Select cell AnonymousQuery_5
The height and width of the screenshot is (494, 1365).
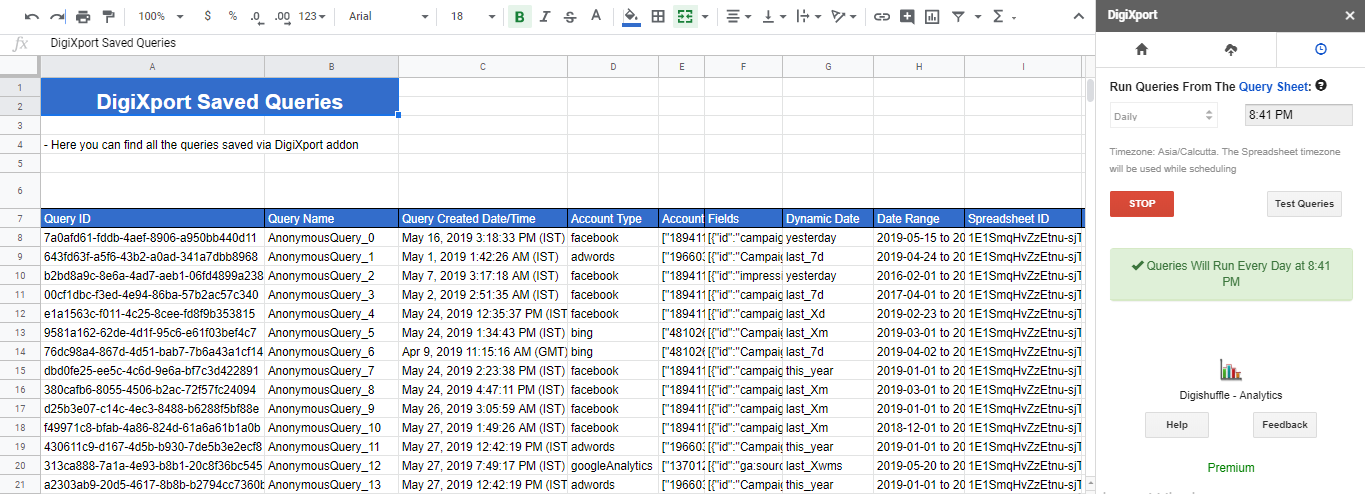click(x=331, y=333)
